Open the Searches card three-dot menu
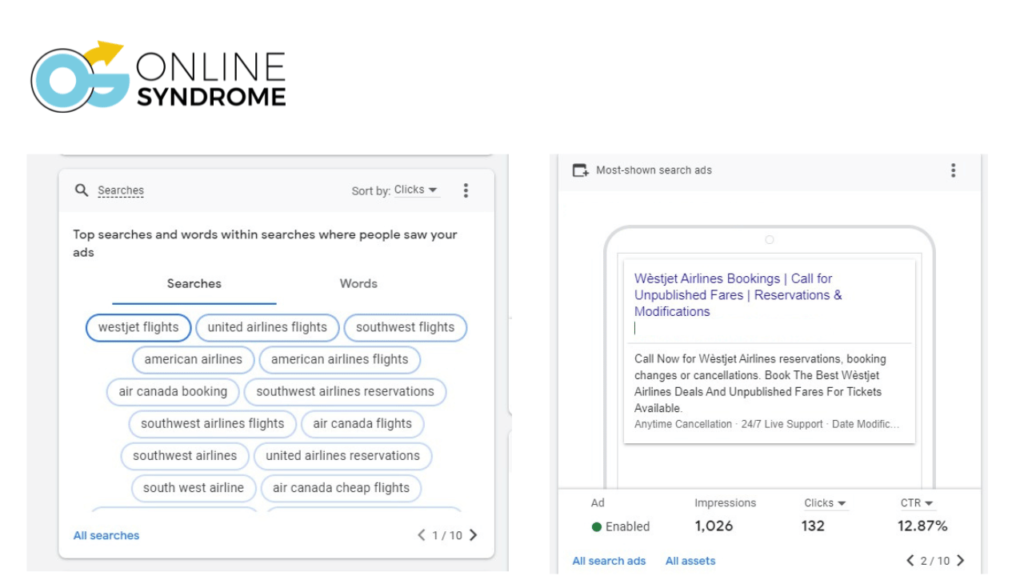This screenshot has width=1024, height=576. click(x=466, y=190)
